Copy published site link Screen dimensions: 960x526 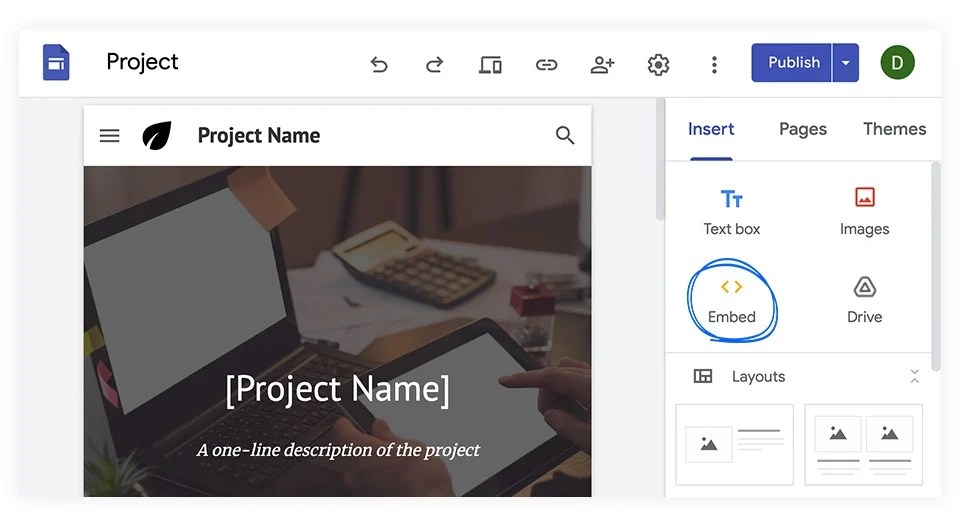pos(546,64)
